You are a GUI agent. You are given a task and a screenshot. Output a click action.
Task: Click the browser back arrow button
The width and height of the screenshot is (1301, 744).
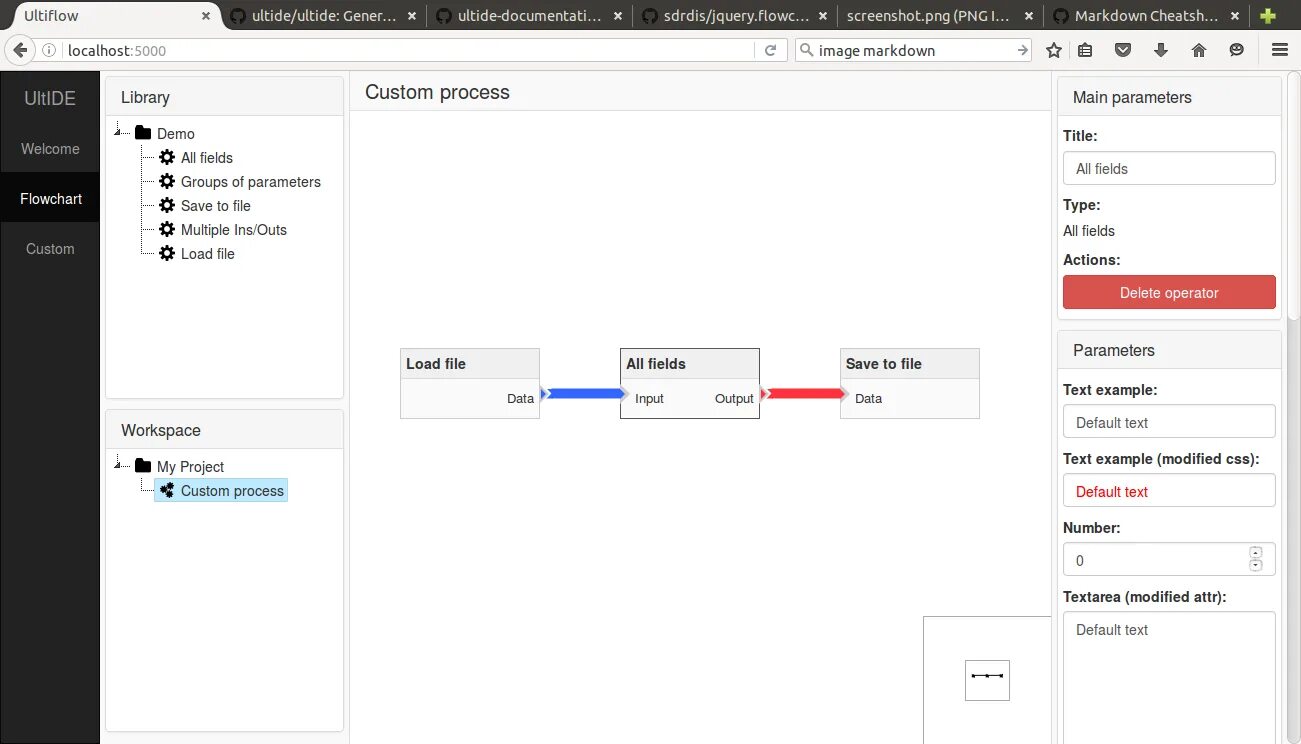tap(19, 50)
